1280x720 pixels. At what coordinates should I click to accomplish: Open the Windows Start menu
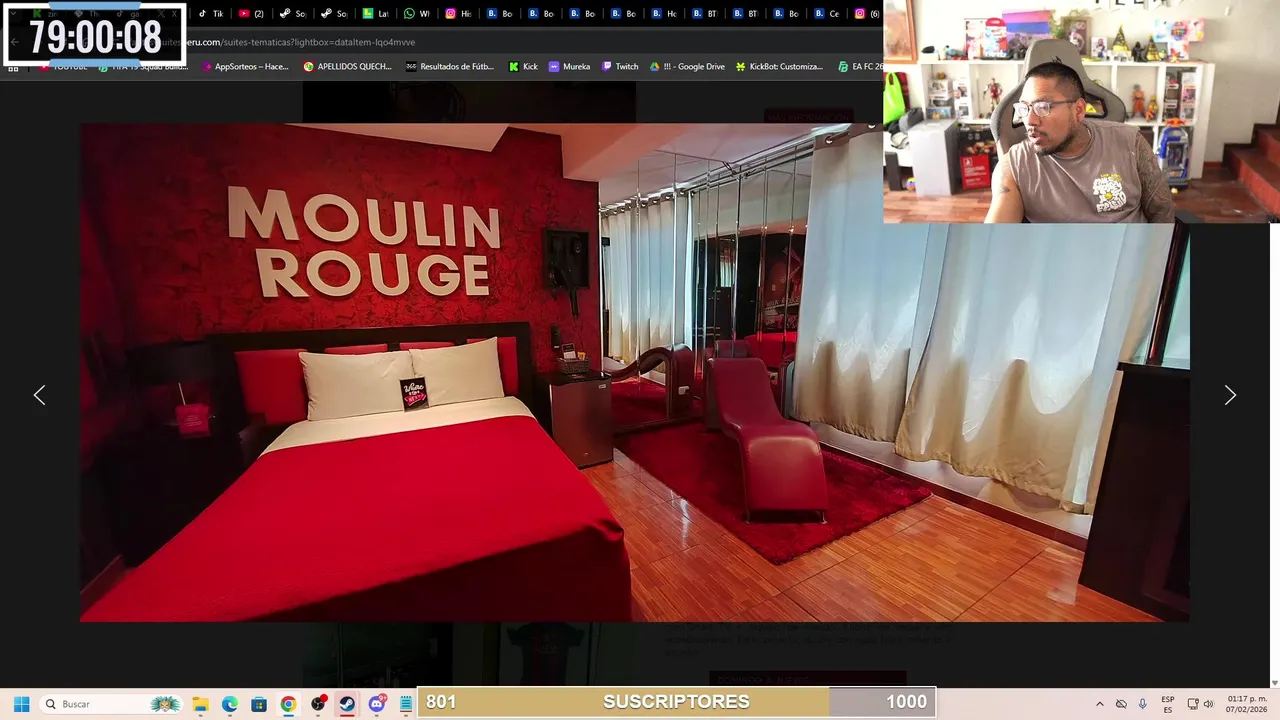click(21, 704)
